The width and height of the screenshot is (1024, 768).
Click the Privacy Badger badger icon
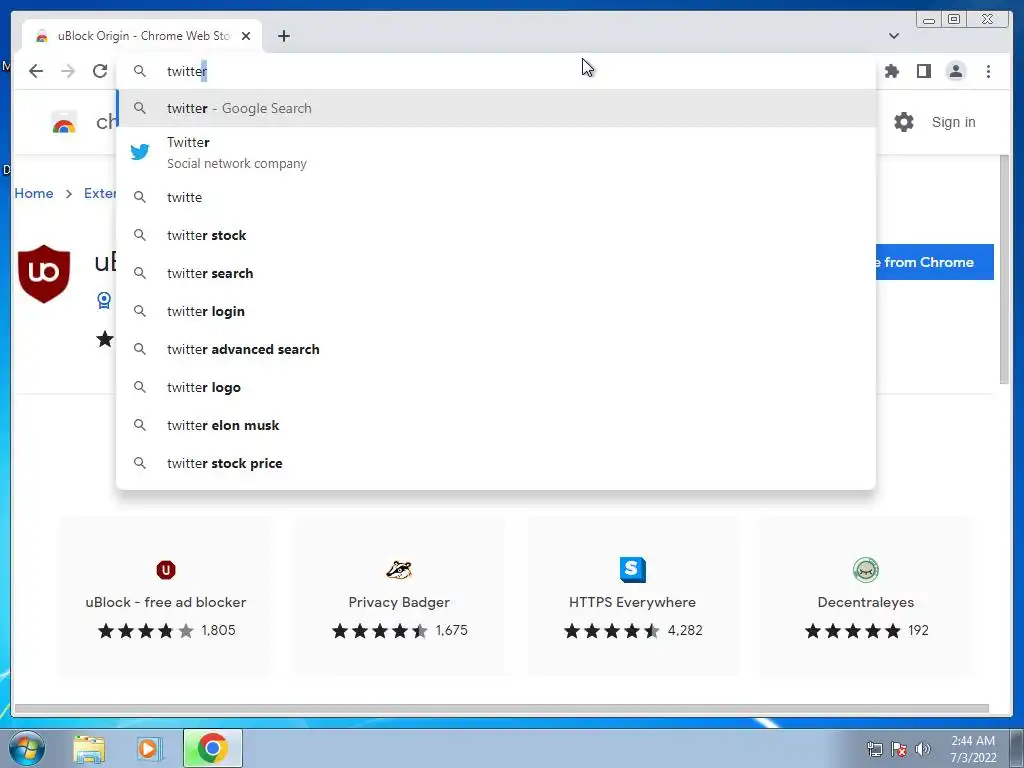pyautogui.click(x=399, y=569)
